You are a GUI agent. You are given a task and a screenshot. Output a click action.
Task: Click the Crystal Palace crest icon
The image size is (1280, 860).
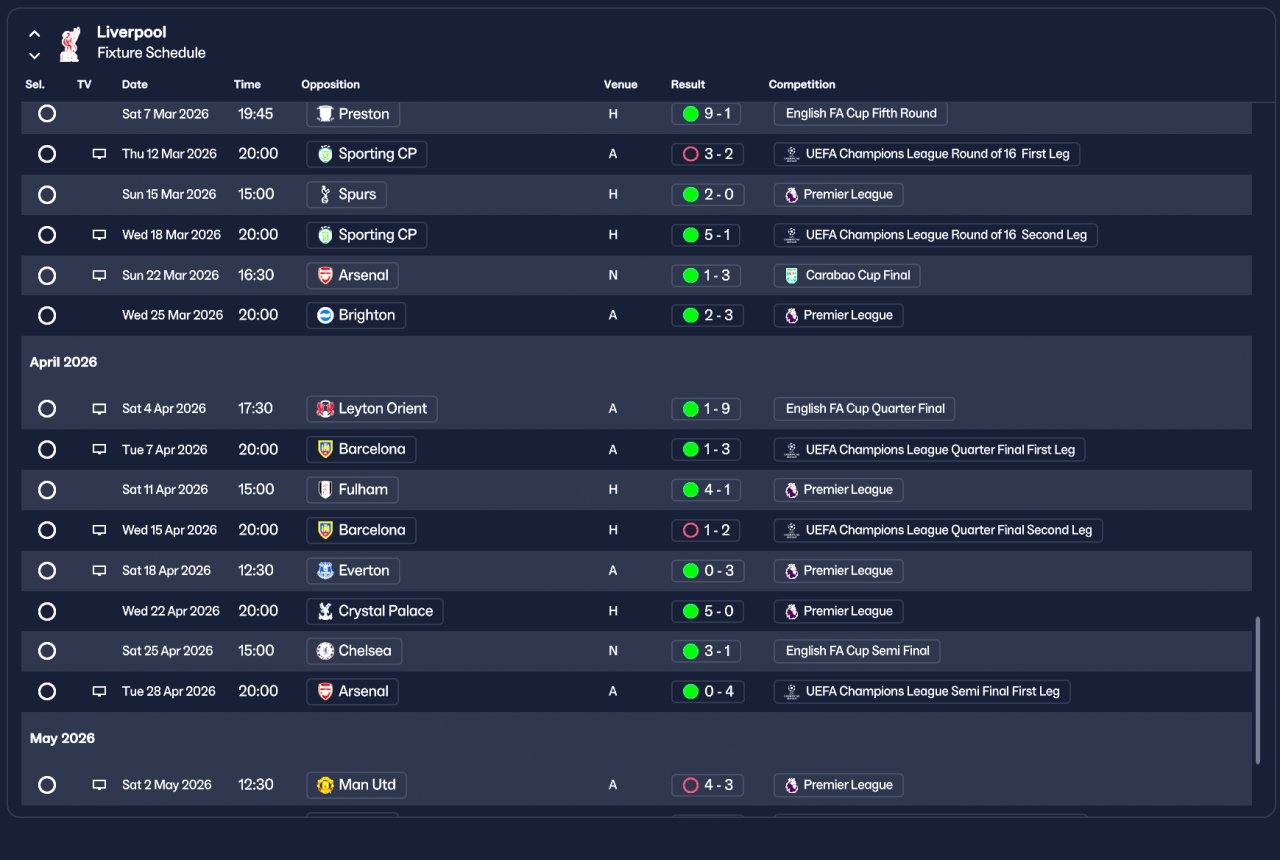click(x=325, y=611)
